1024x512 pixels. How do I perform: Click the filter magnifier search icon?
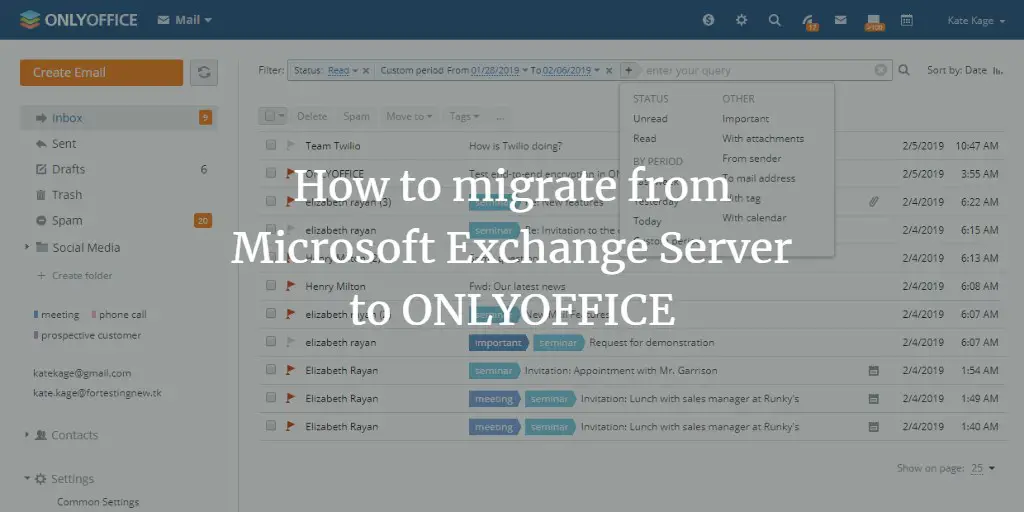[x=904, y=70]
